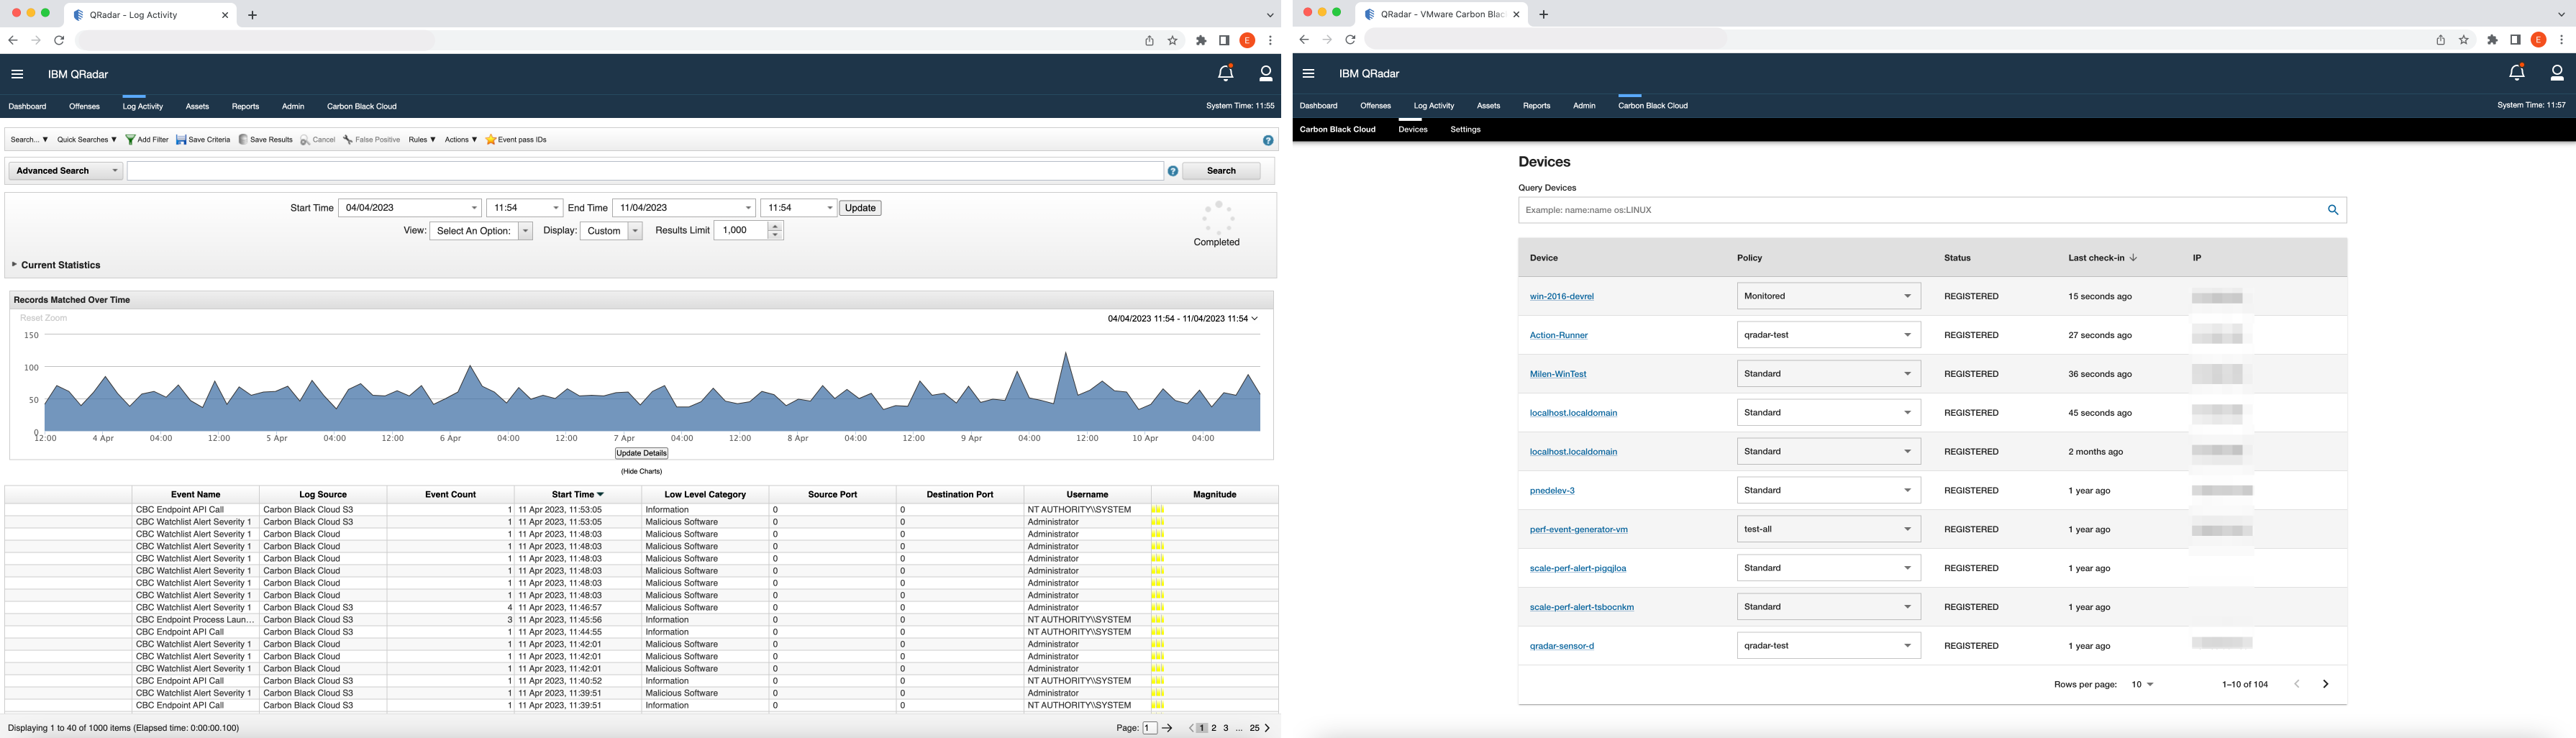Click the Save Results toolbar item
The height and width of the screenshot is (738, 2576).
(265, 140)
